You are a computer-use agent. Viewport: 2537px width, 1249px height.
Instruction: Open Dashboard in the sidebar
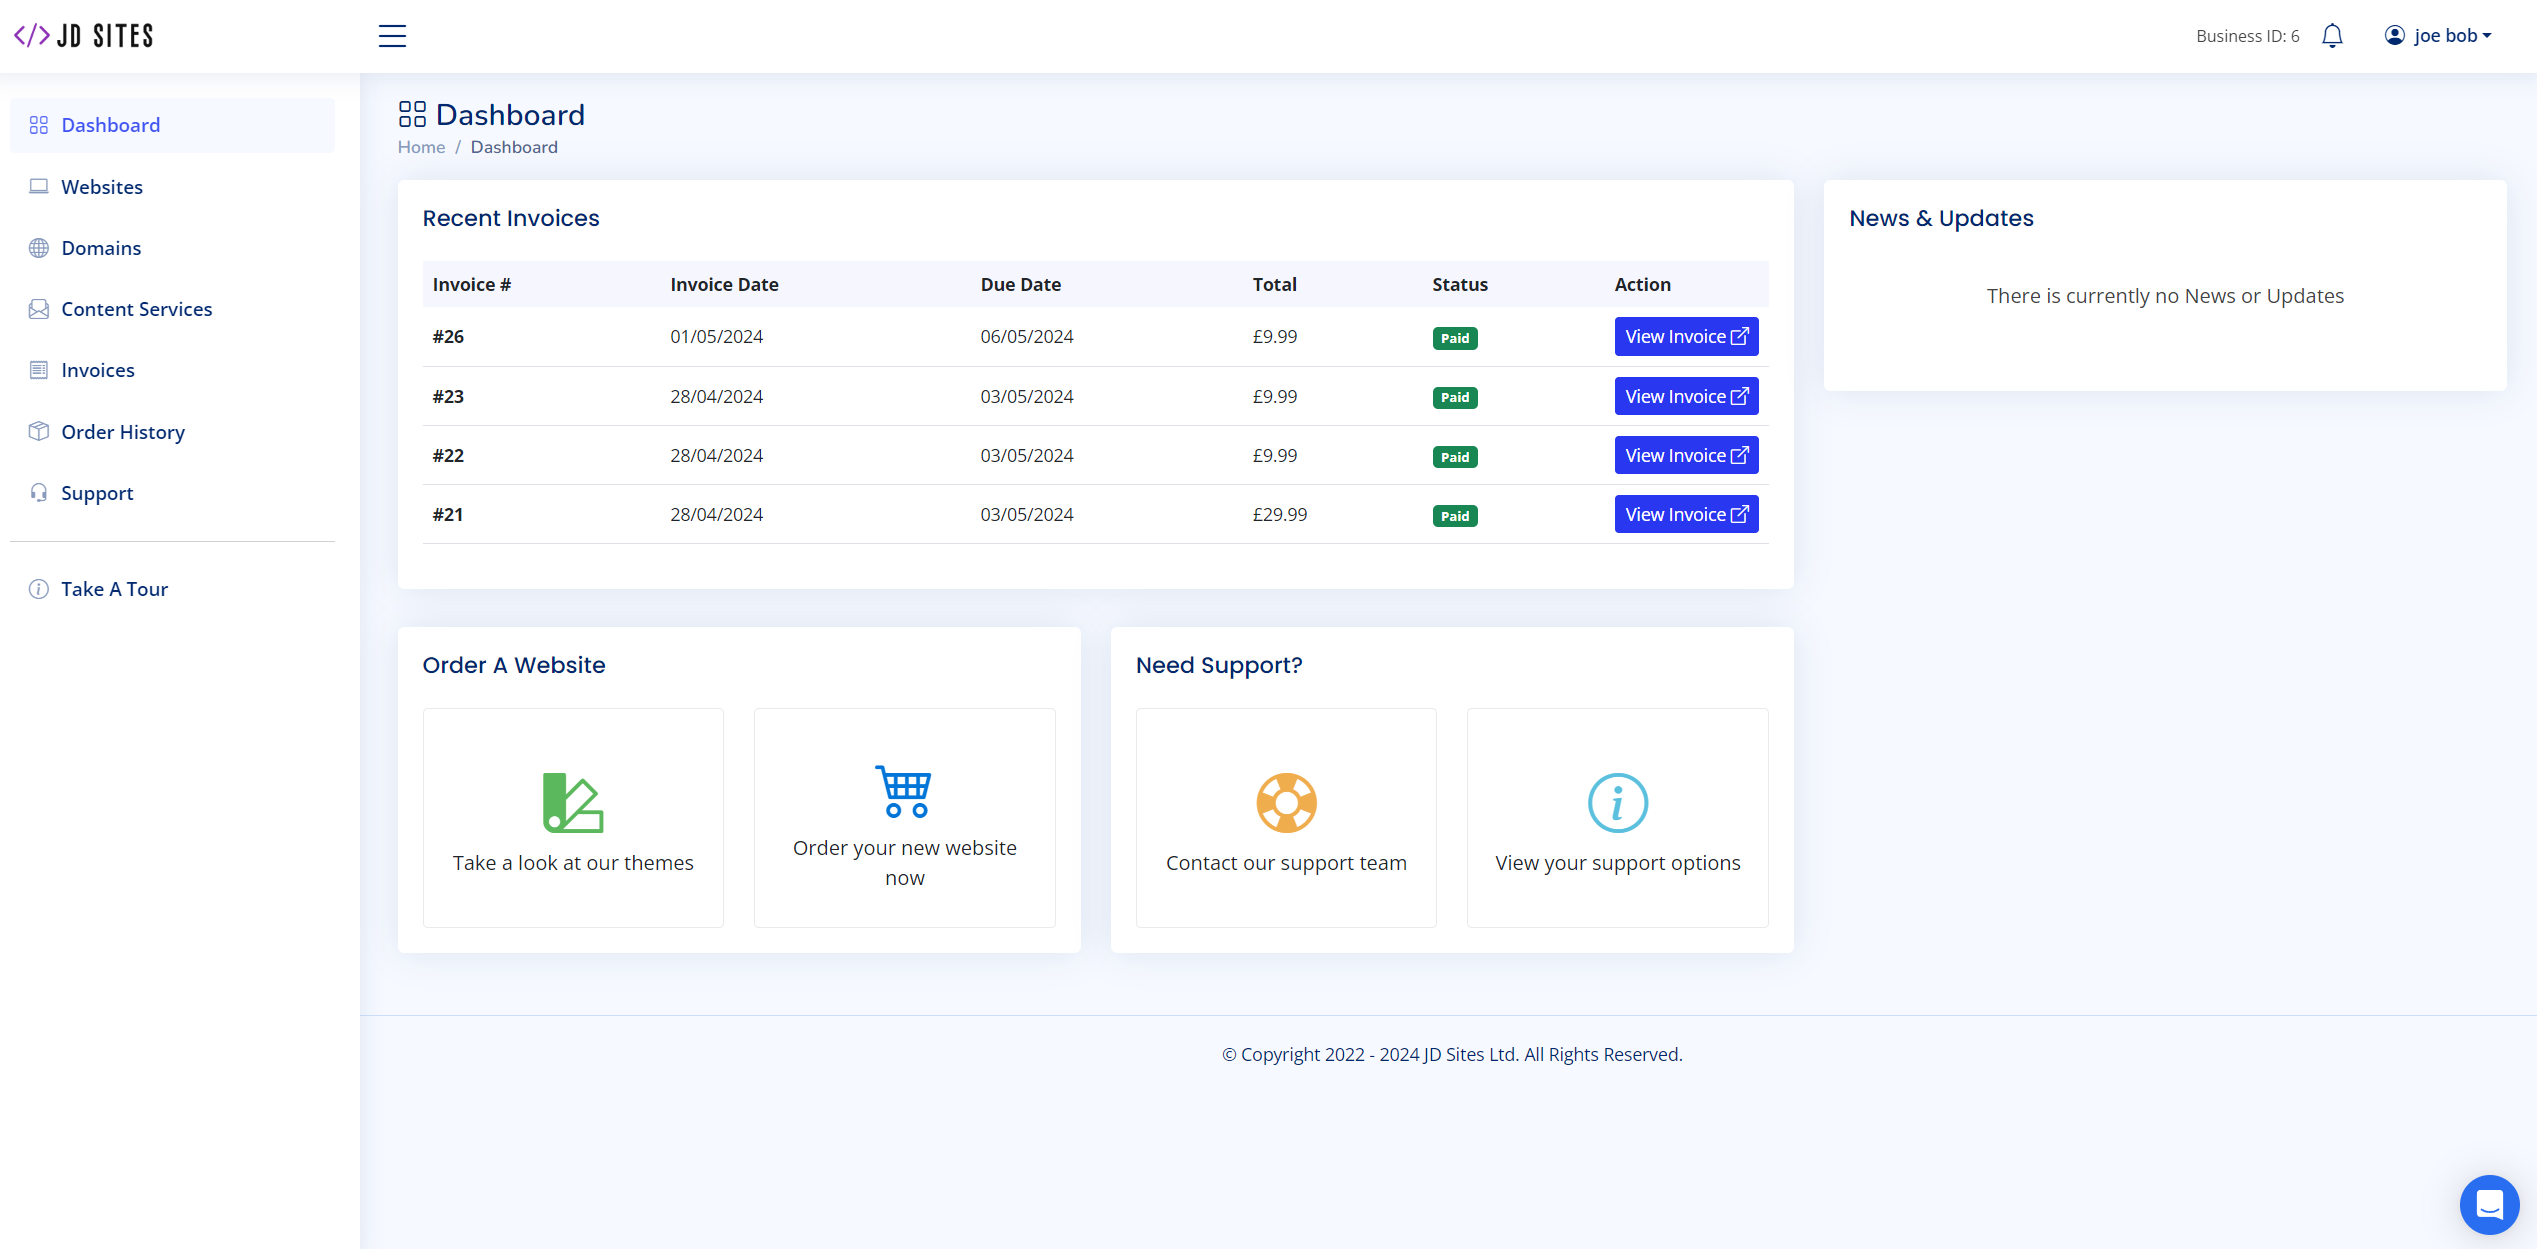click(172, 125)
